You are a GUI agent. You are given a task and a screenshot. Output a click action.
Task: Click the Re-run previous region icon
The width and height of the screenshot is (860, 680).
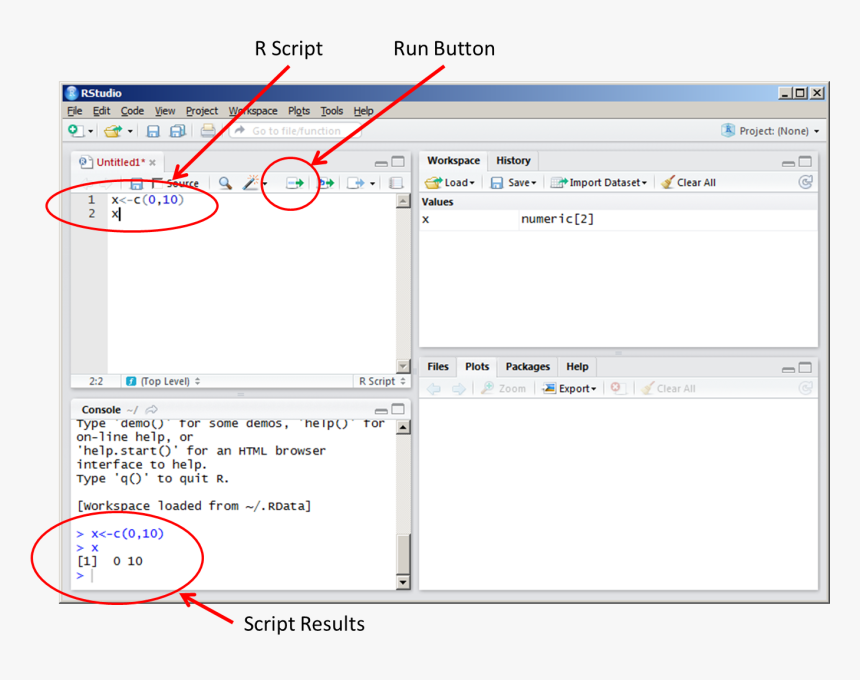tap(327, 183)
